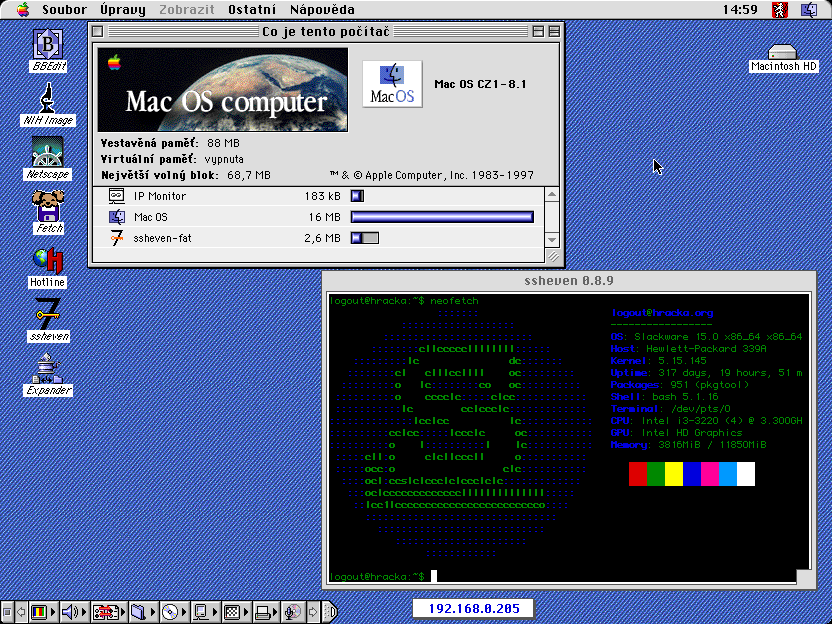
Task: Click the Expander desktop icon
Action: tap(47, 368)
